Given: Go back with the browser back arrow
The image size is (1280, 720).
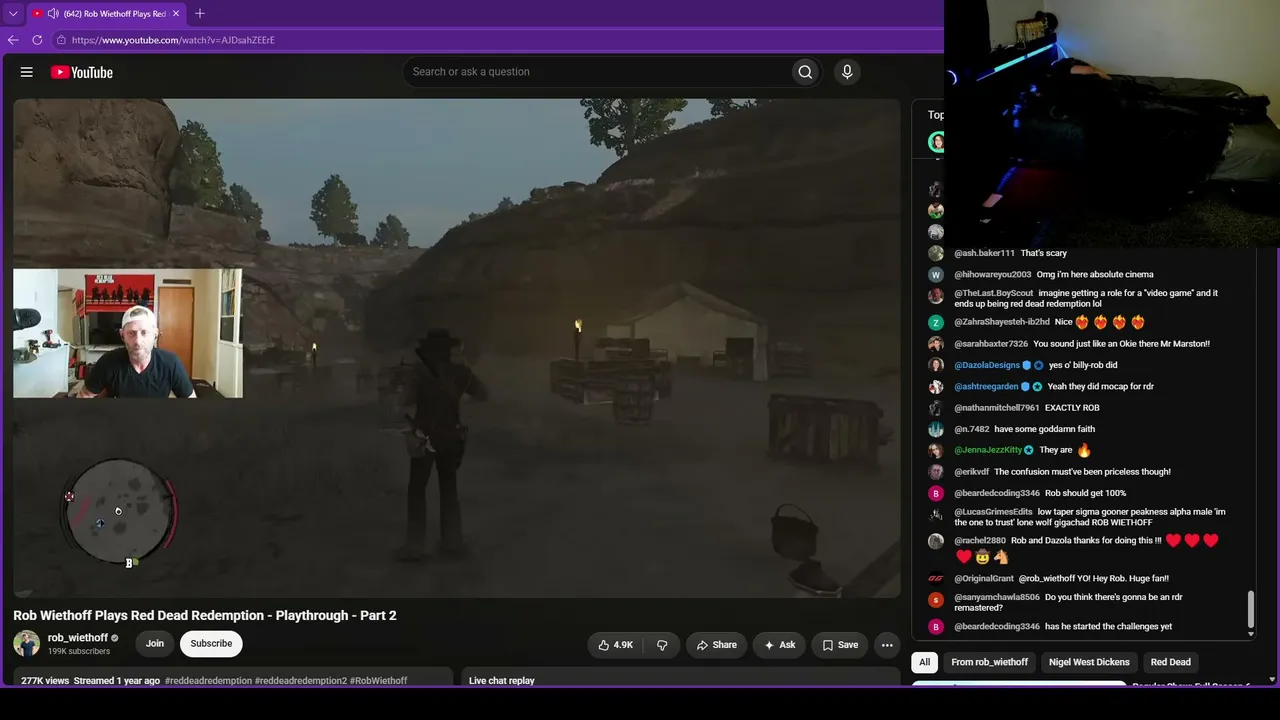Looking at the screenshot, I should pyautogui.click(x=13, y=40).
